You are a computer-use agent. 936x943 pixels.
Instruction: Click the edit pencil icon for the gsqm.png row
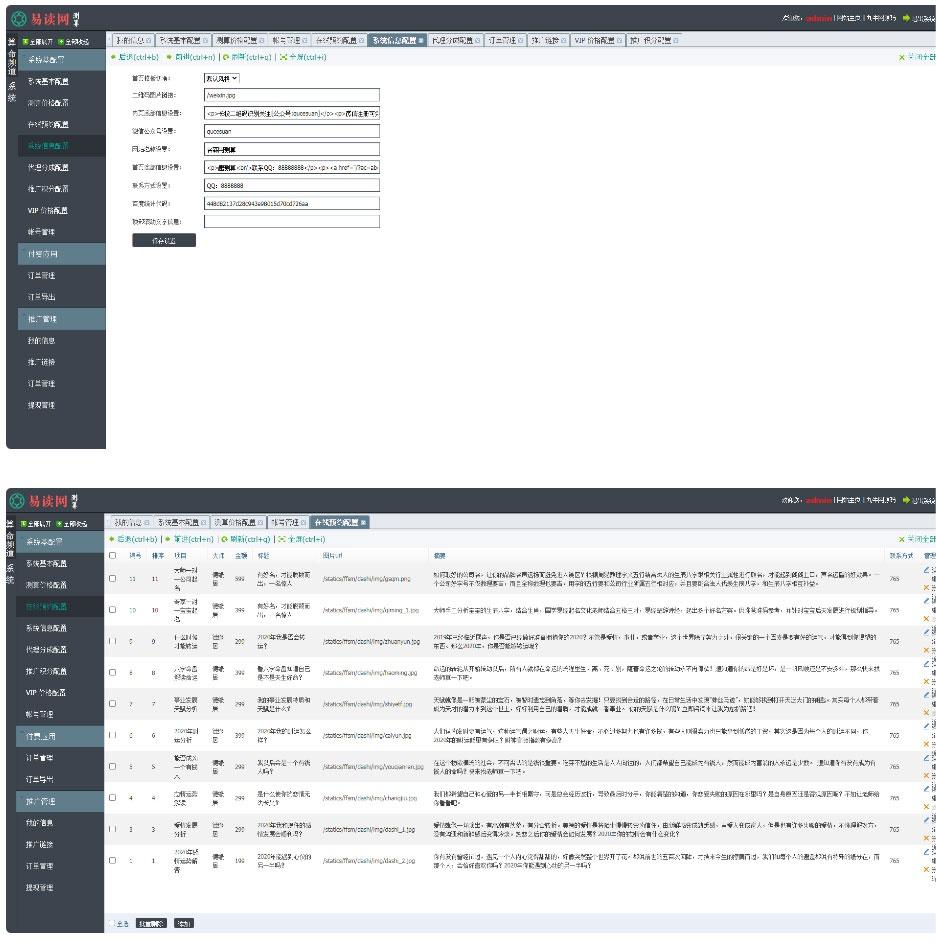(x=926, y=570)
